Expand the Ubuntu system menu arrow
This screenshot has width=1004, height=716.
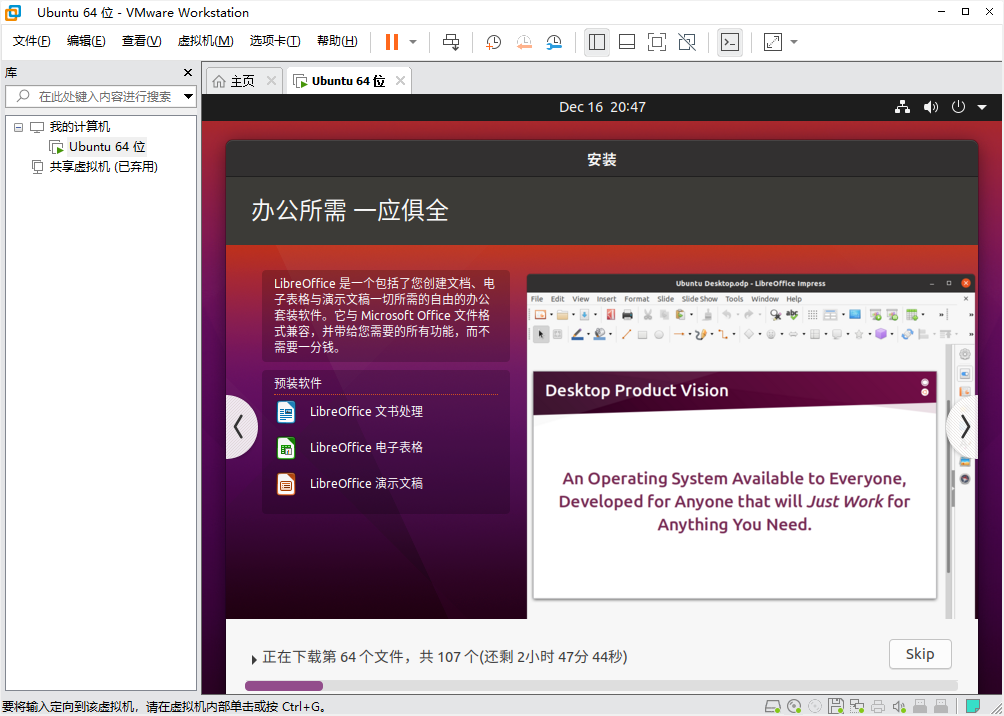pyautogui.click(x=982, y=108)
